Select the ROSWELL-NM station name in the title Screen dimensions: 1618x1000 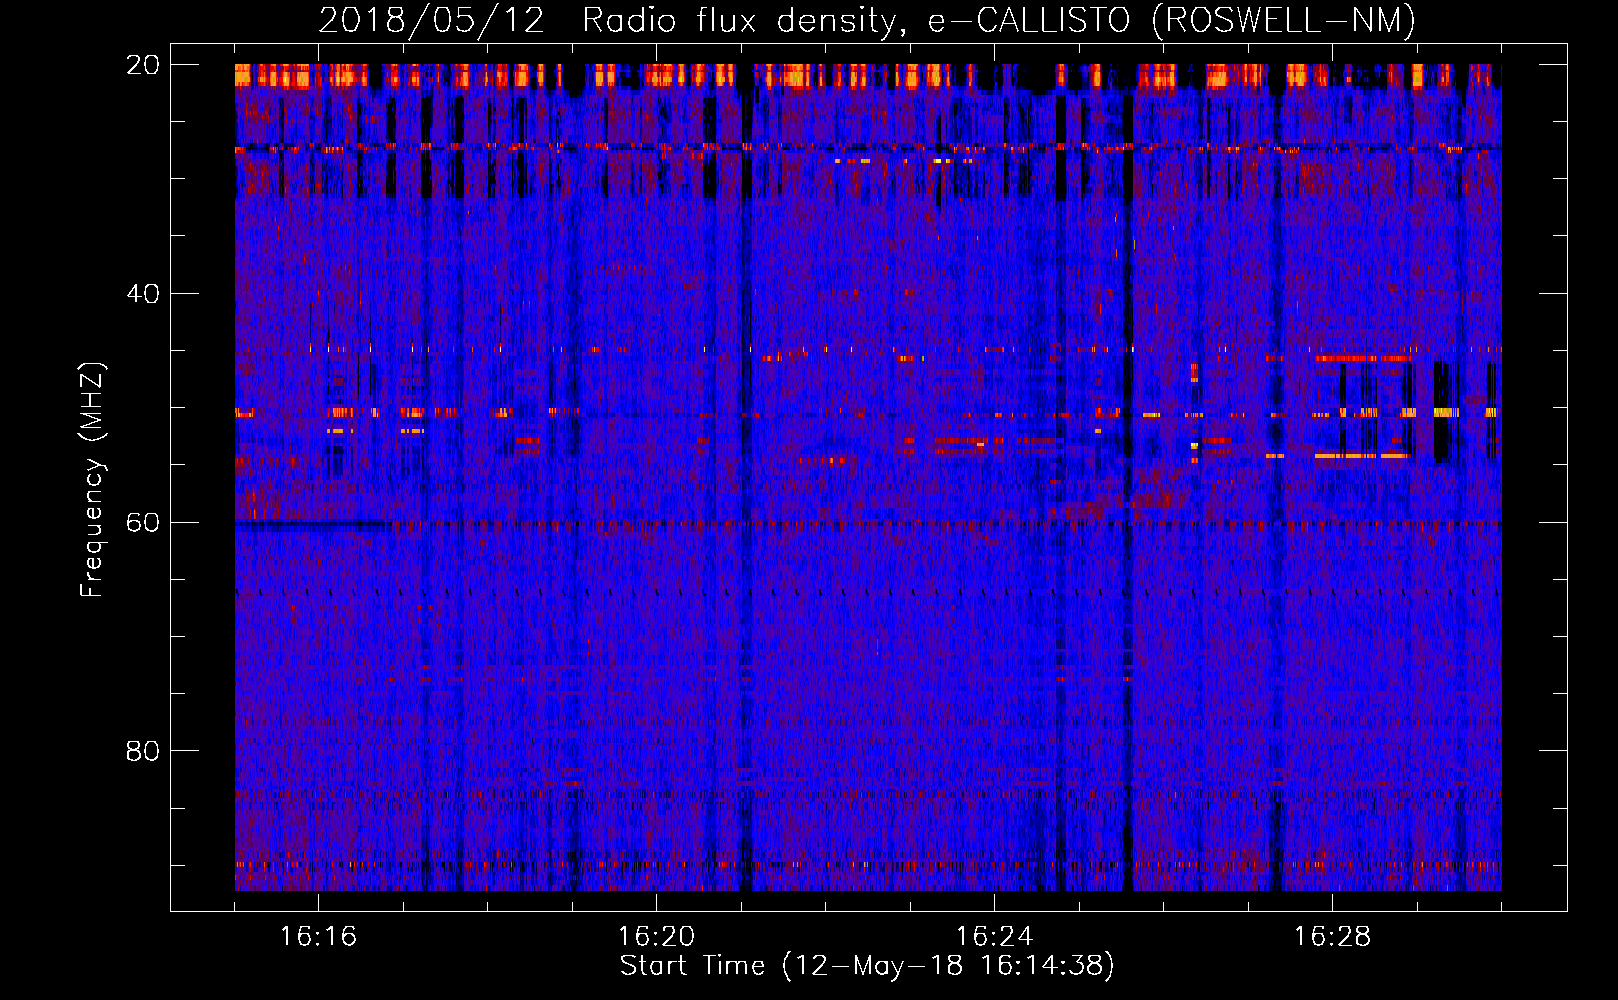click(x=1284, y=21)
